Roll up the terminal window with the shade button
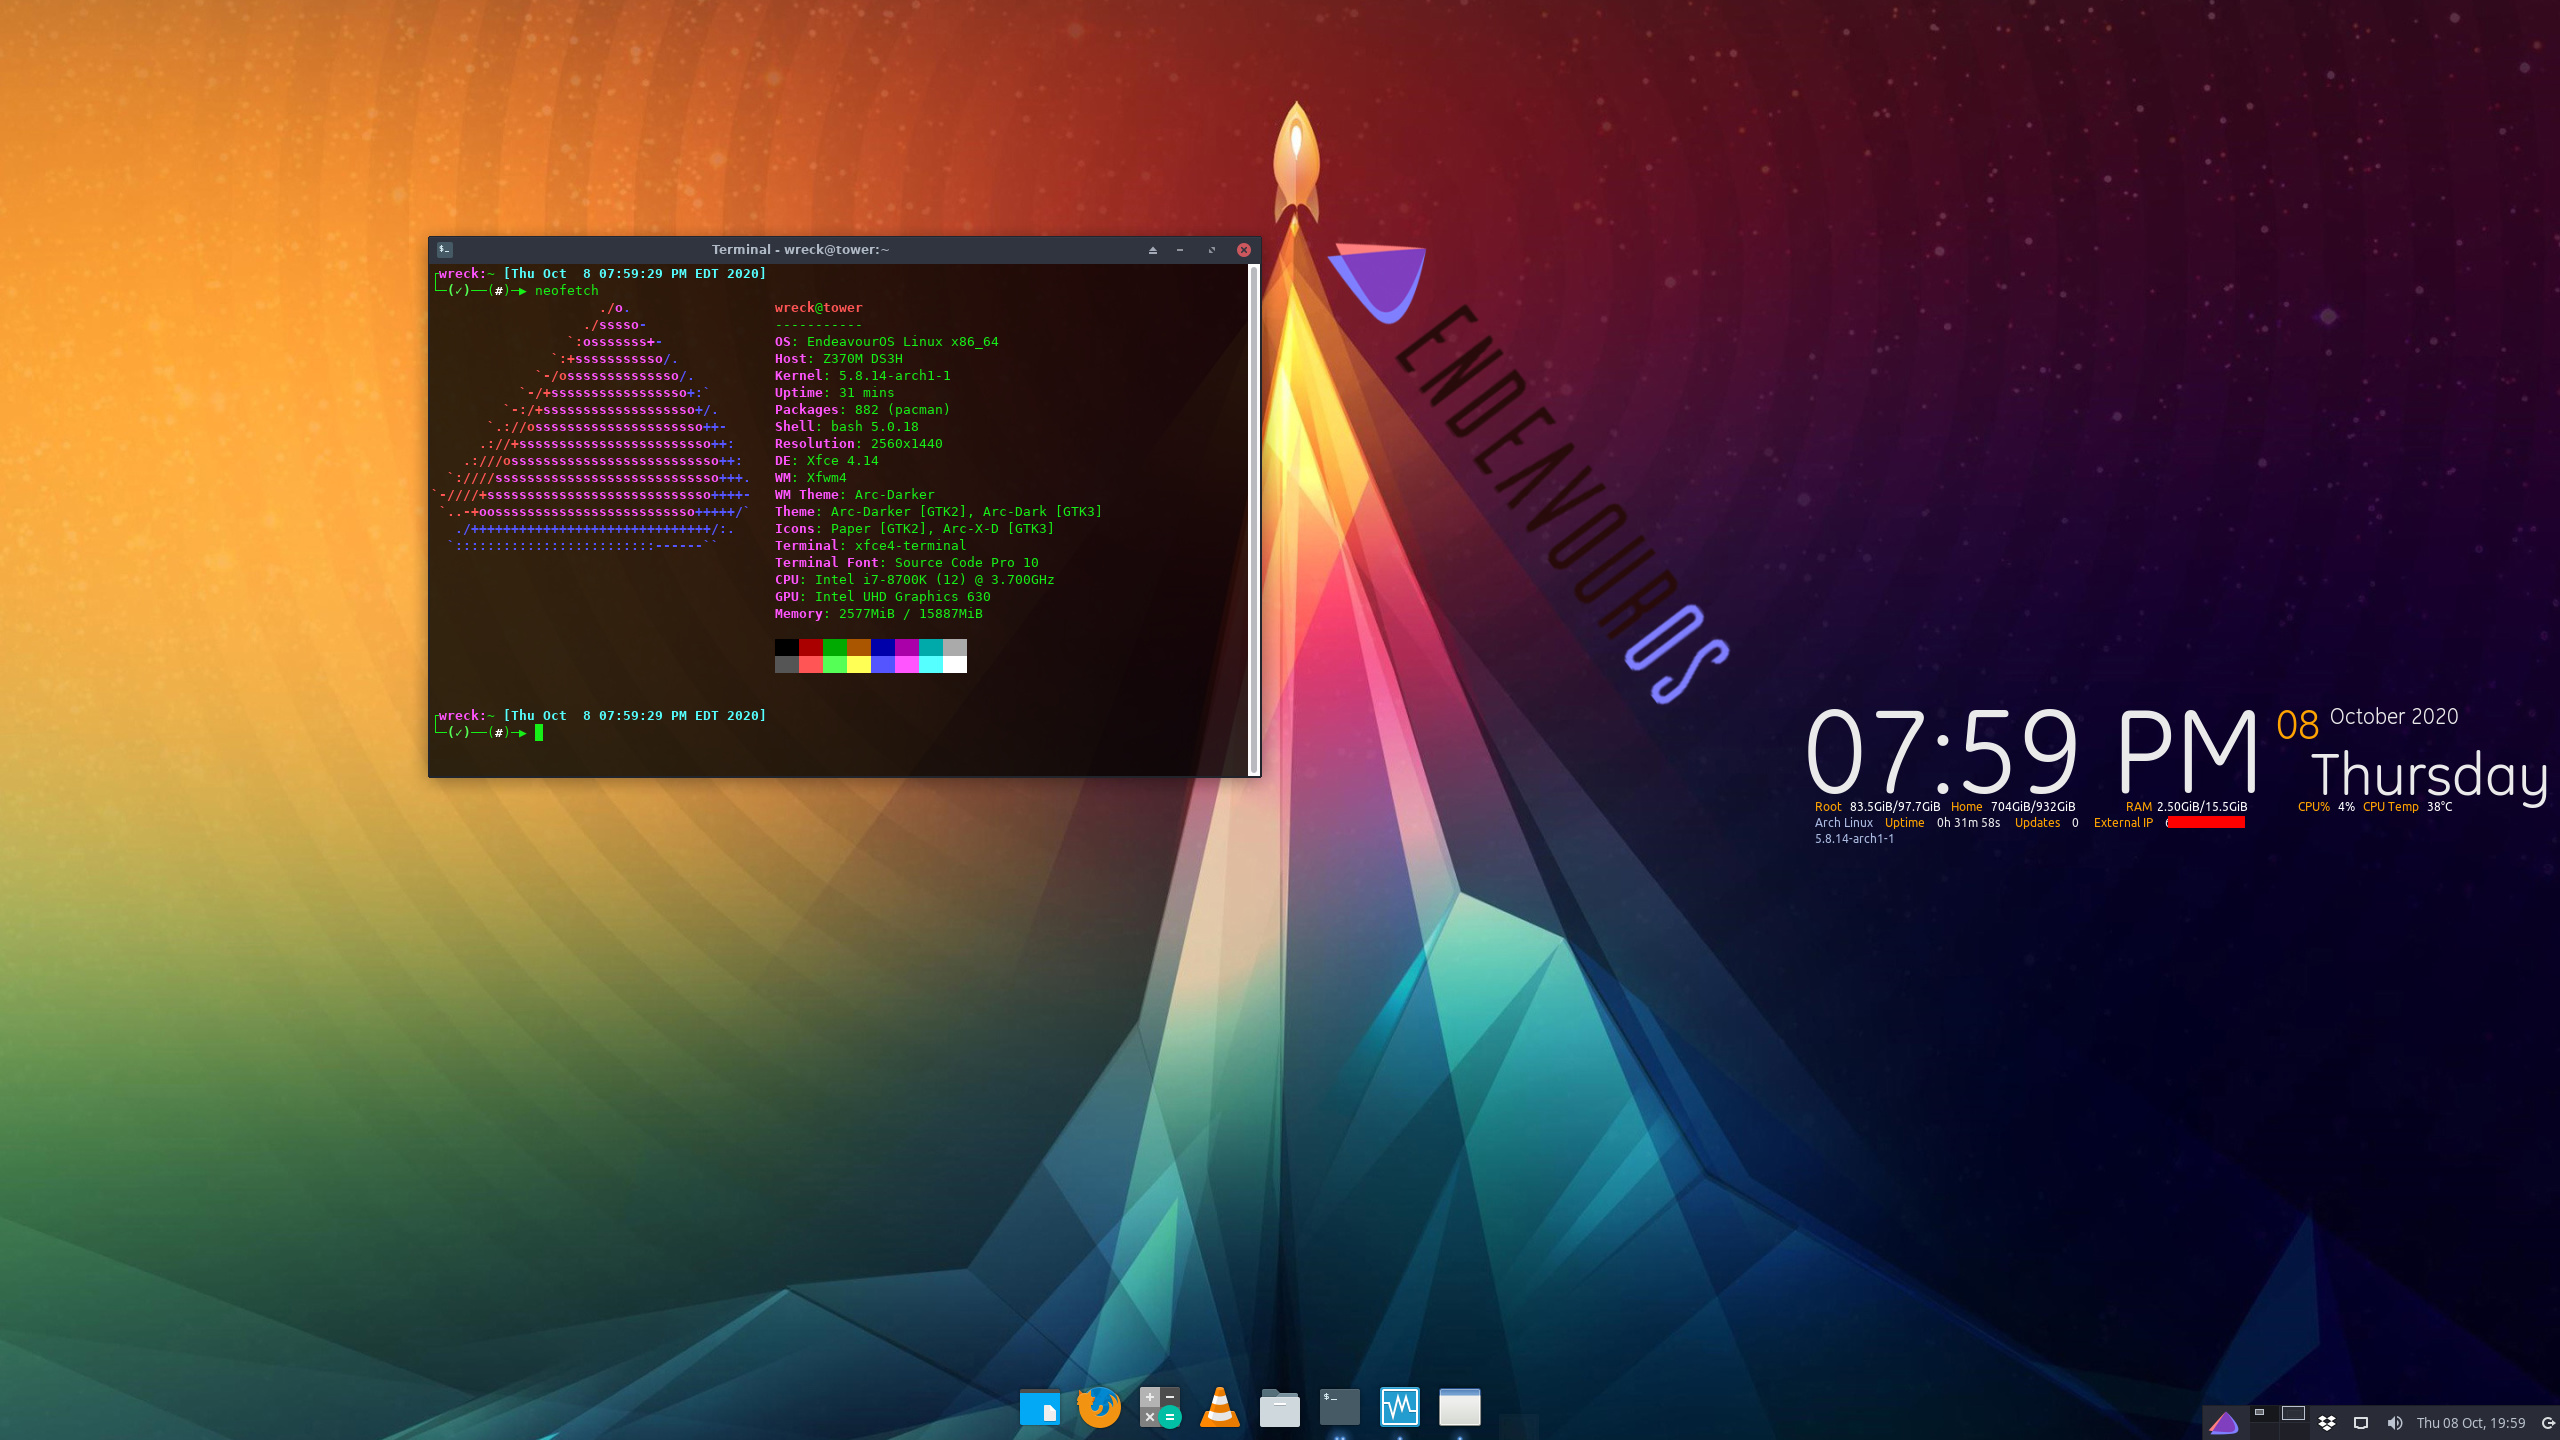The width and height of the screenshot is (2560, 1440). point(1153,250)
